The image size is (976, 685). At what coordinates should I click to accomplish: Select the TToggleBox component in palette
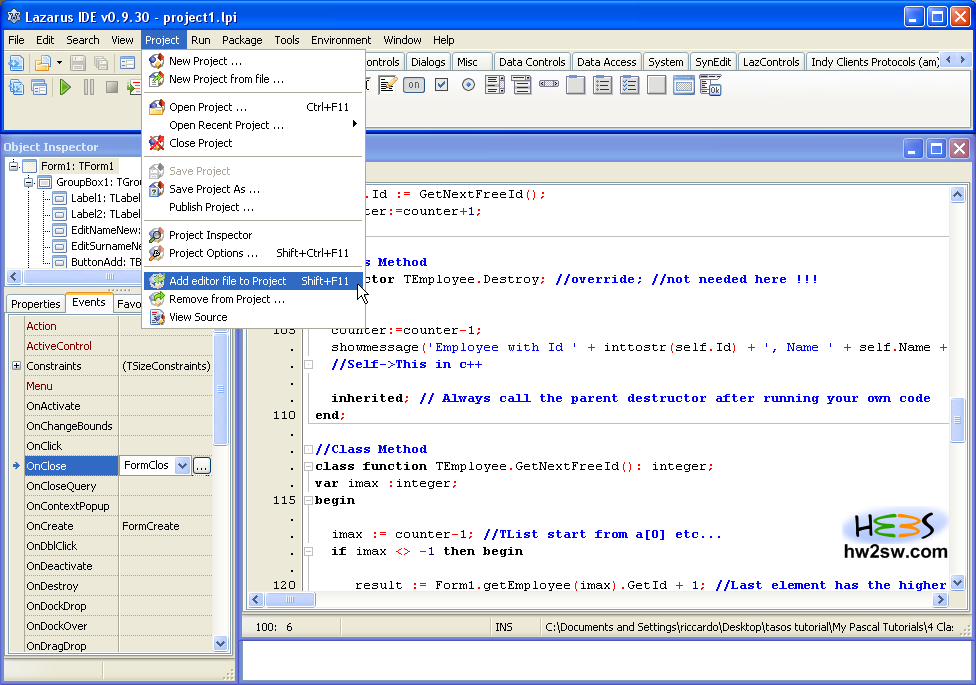click(415, 85)
